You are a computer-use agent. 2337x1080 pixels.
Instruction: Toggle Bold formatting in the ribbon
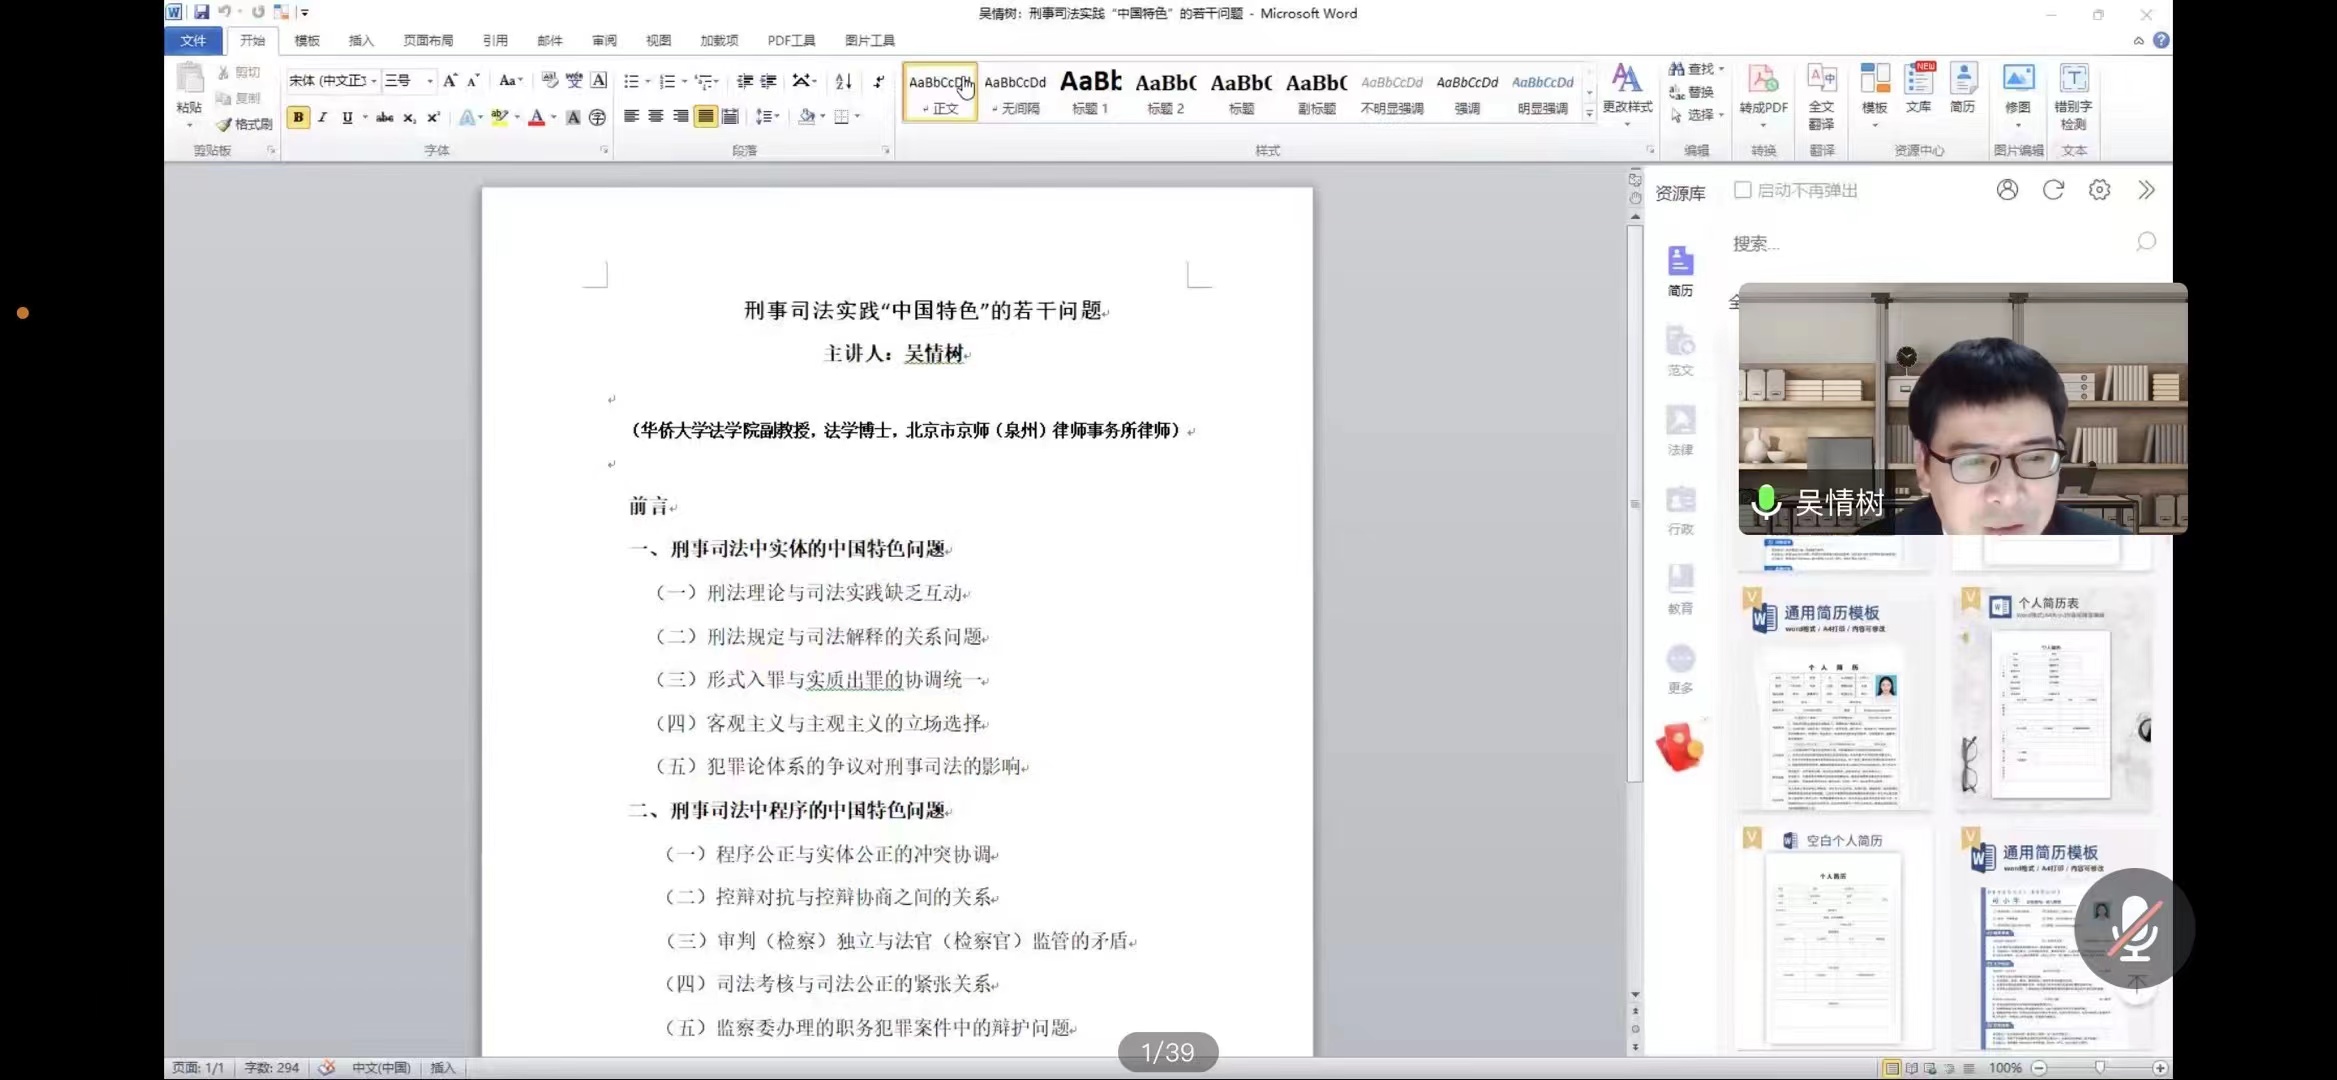tap(298, 118)
